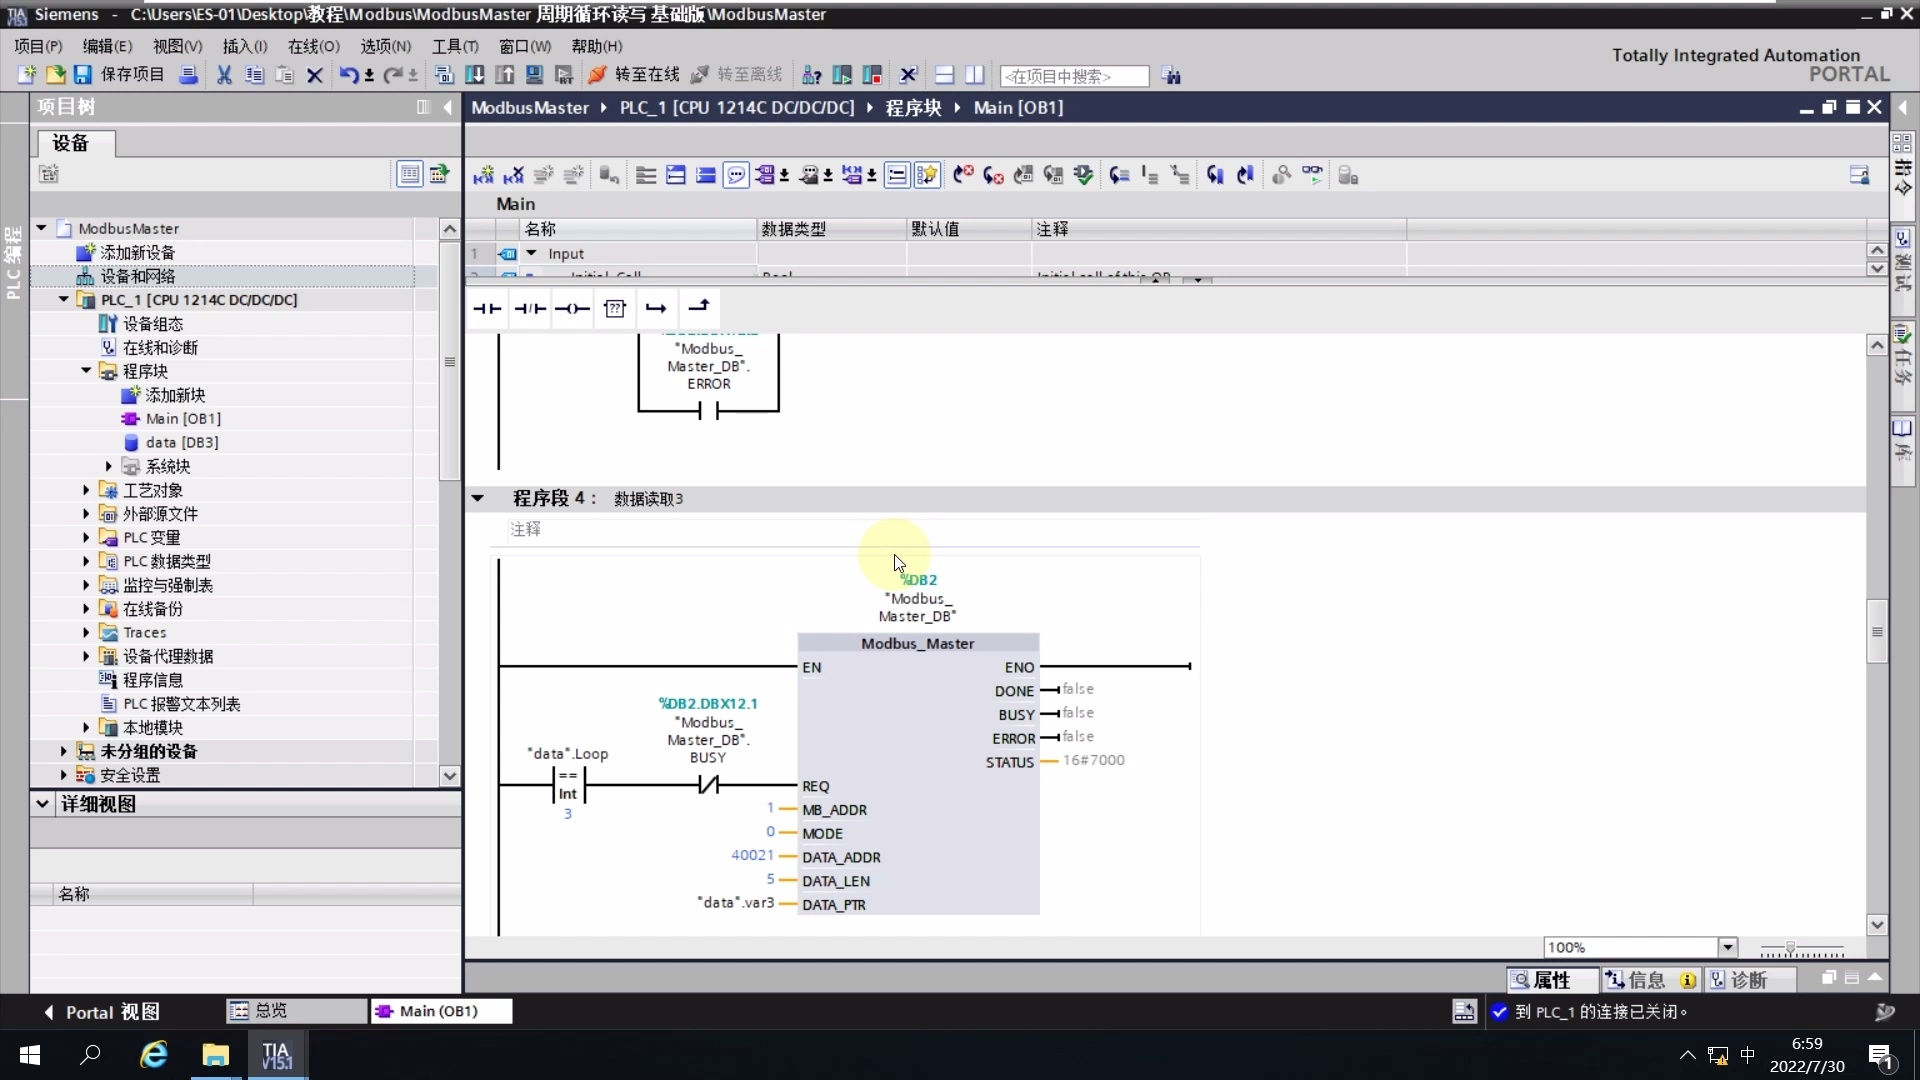Switch to the Portal 视图
Image resolution: width=1920 pixels, height=1080 pixels.
pyautogui.click(x=103, y=1012)
